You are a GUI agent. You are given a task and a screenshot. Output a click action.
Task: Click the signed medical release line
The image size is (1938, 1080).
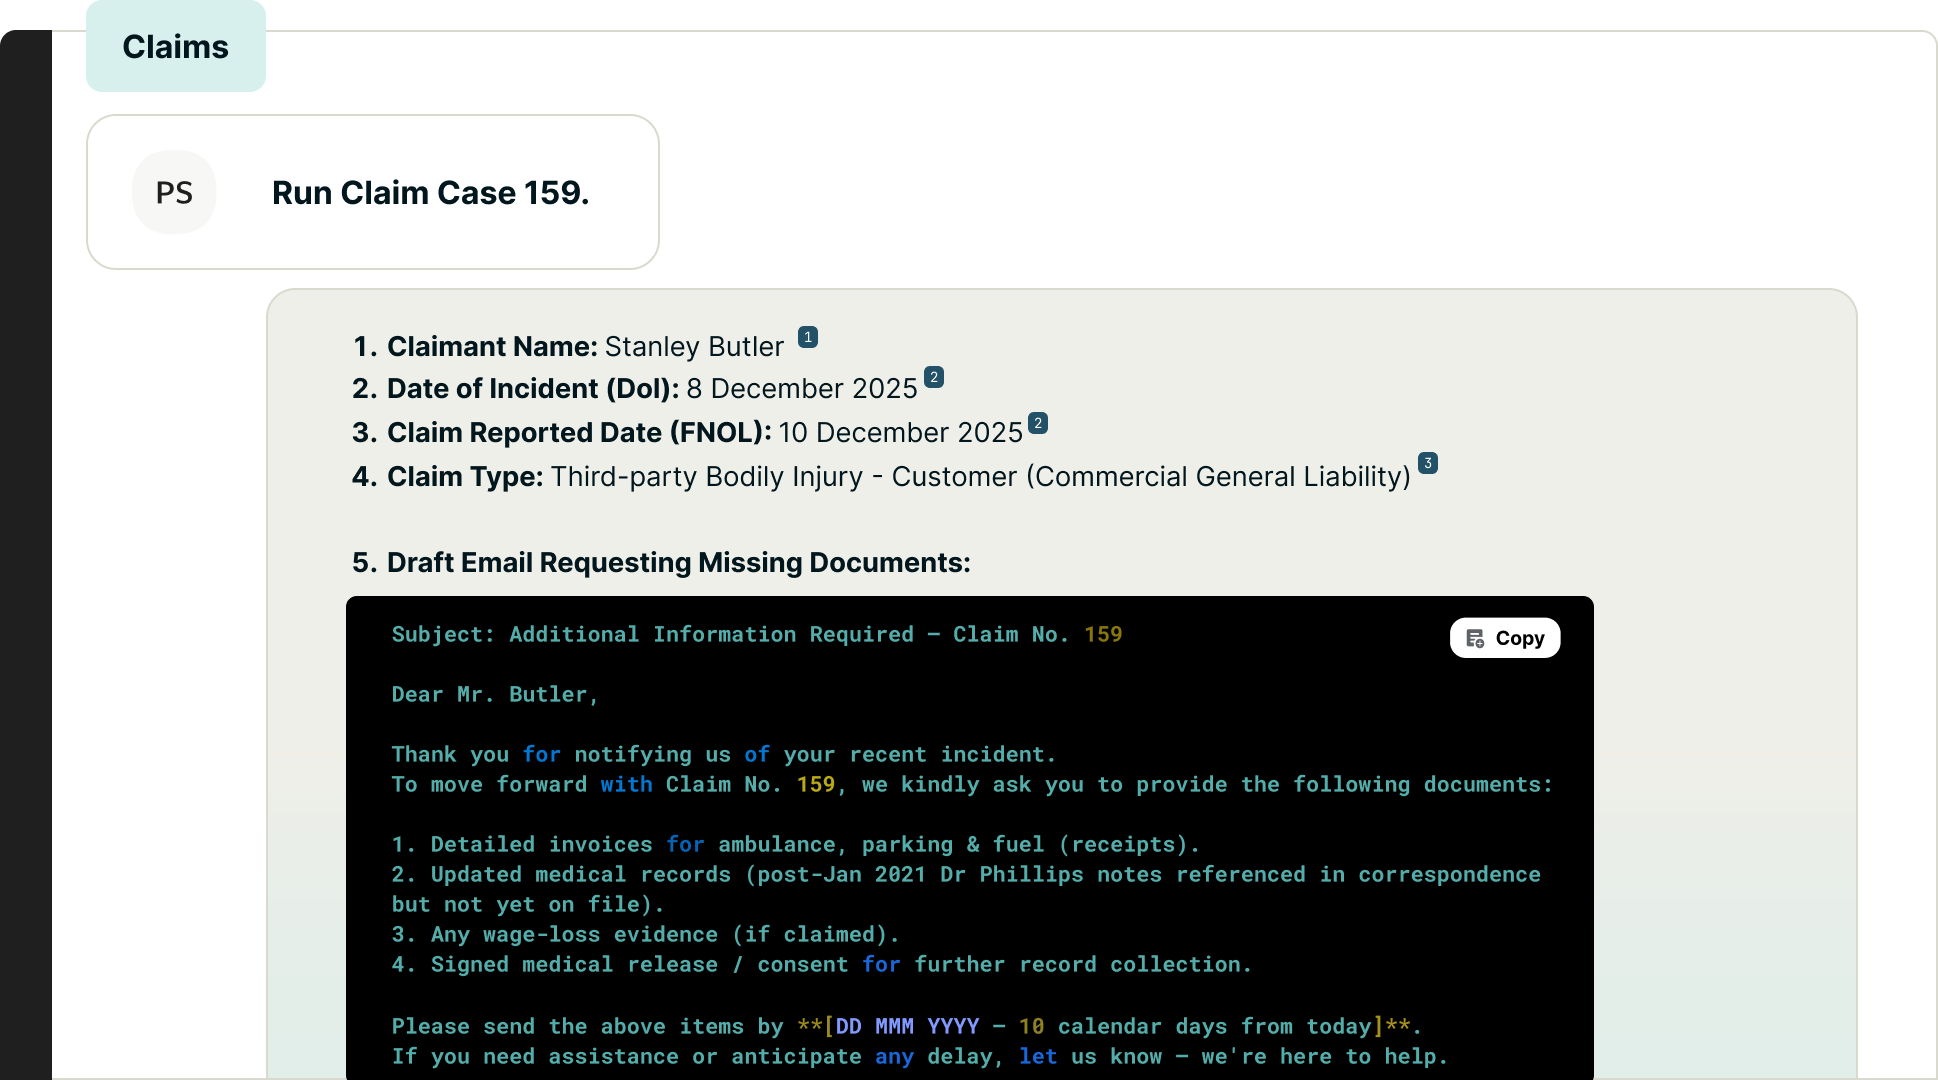(820, 965)
